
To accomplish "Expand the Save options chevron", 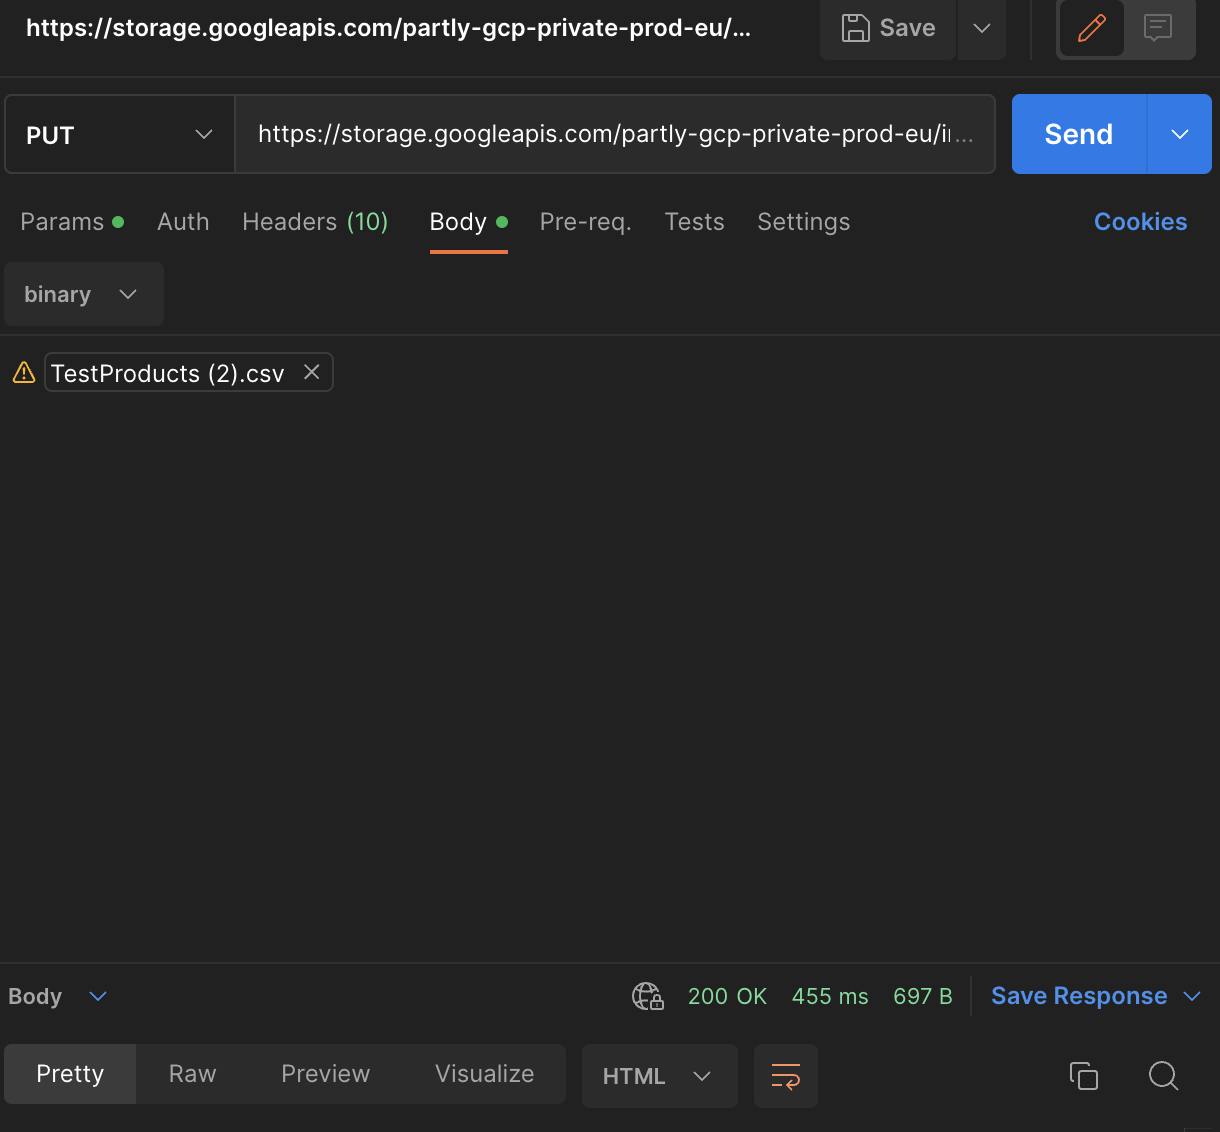I will [982, 28].
